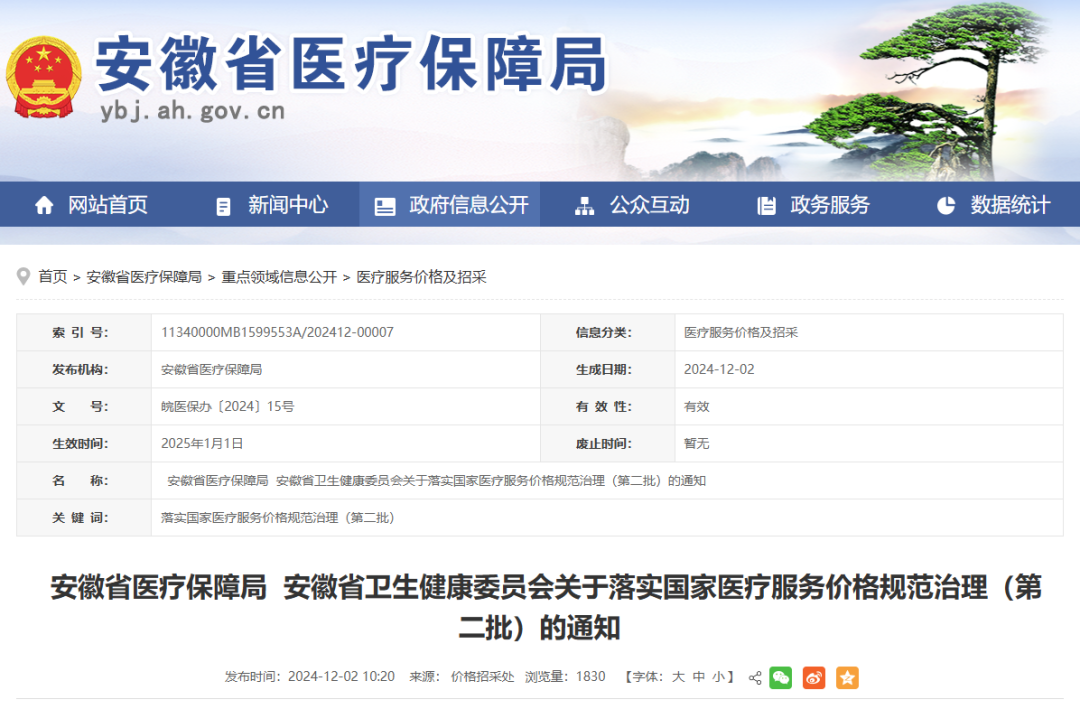Viewport: 1080px width, 709px height.
Task: Select 发布机构 value 安徽省医疗保障局 in table
Action: (x=211, y=370)
